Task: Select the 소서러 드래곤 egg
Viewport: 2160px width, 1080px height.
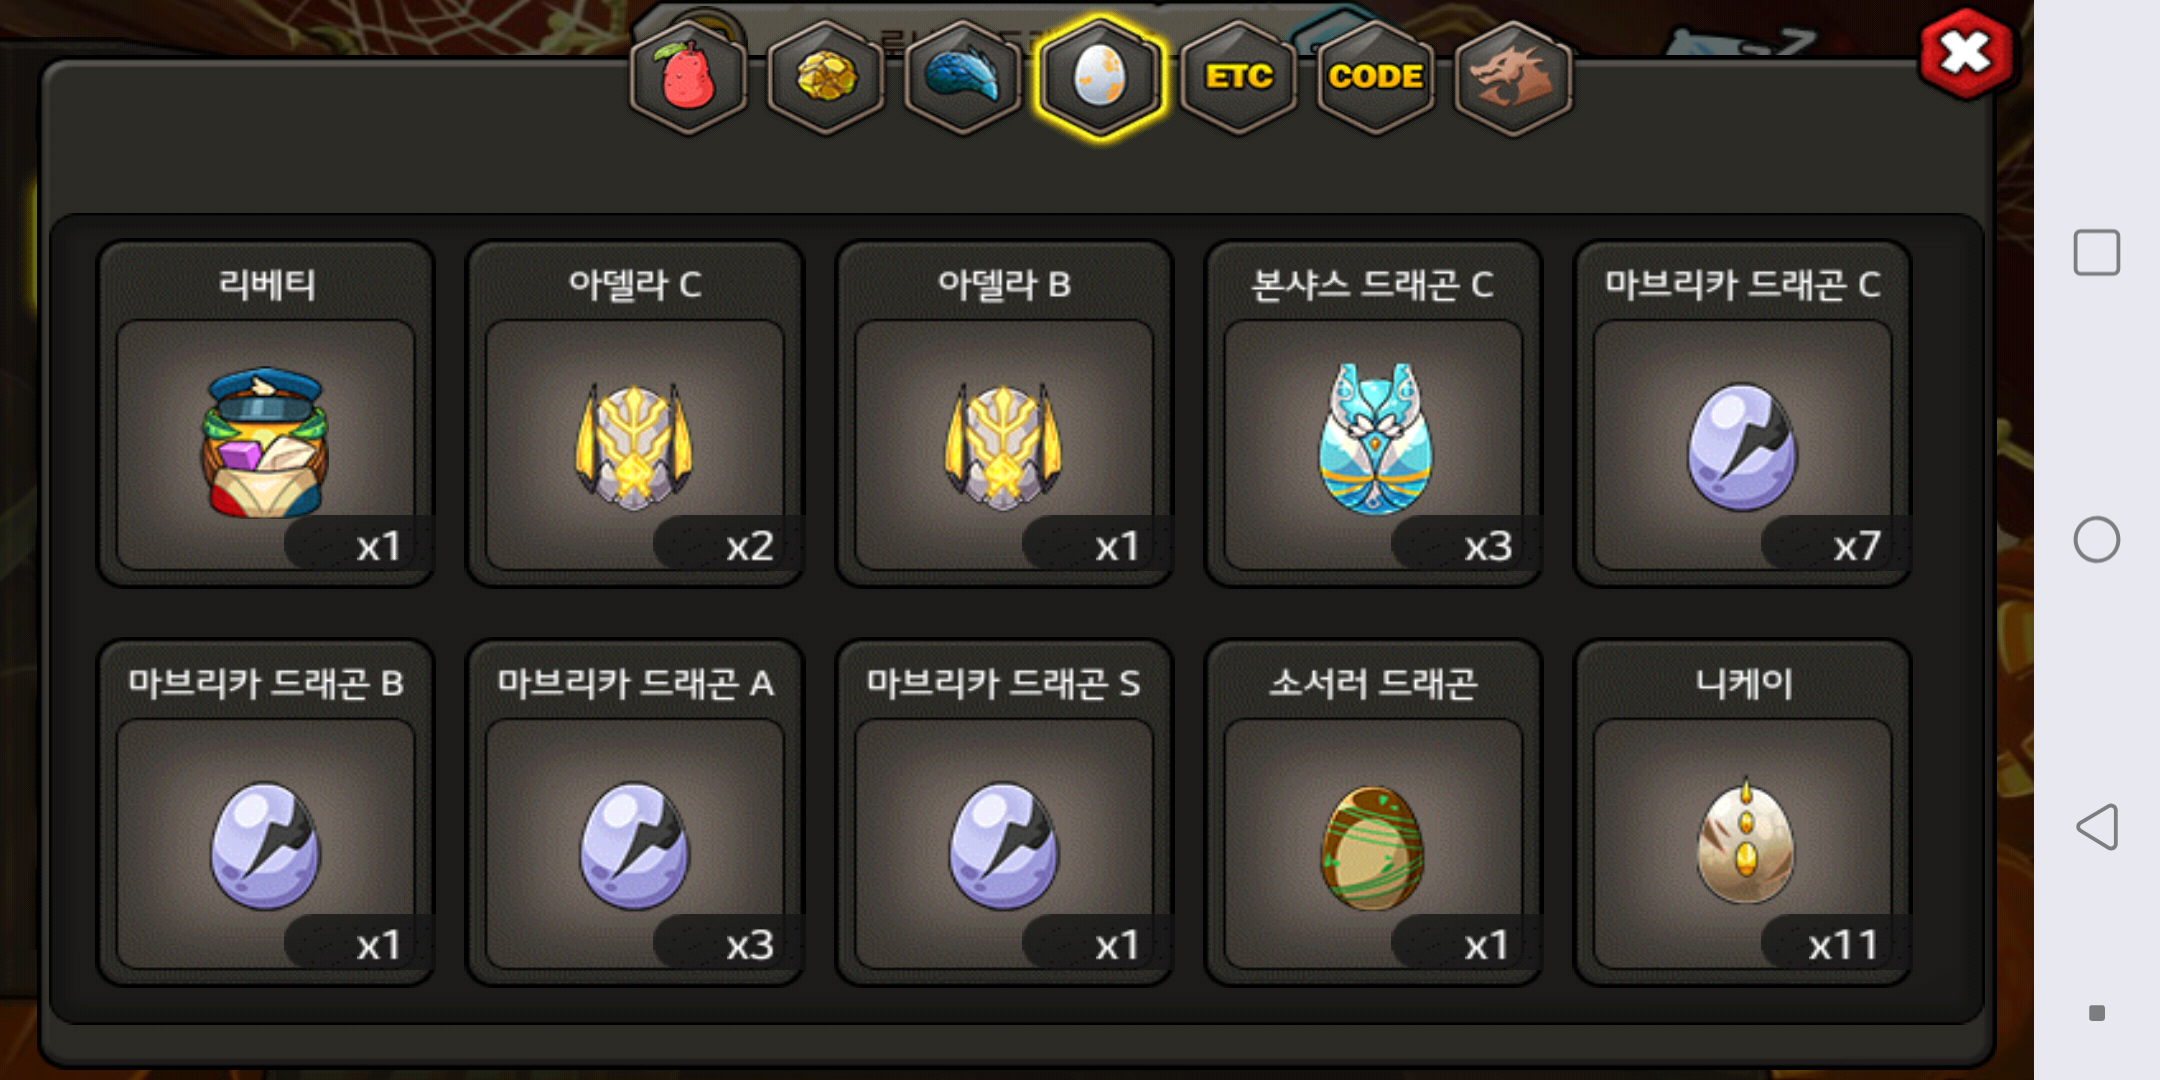Action: (1373, 813)
